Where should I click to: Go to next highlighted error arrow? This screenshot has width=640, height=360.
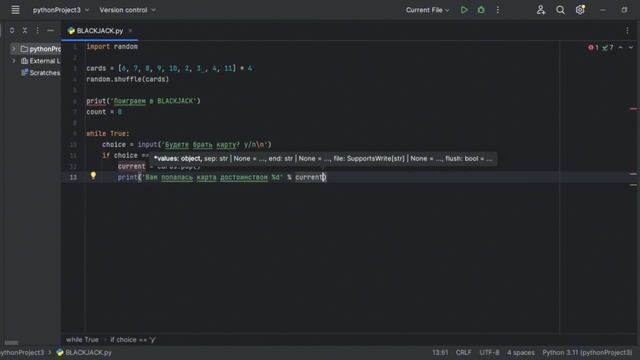(x=631, y=48)
